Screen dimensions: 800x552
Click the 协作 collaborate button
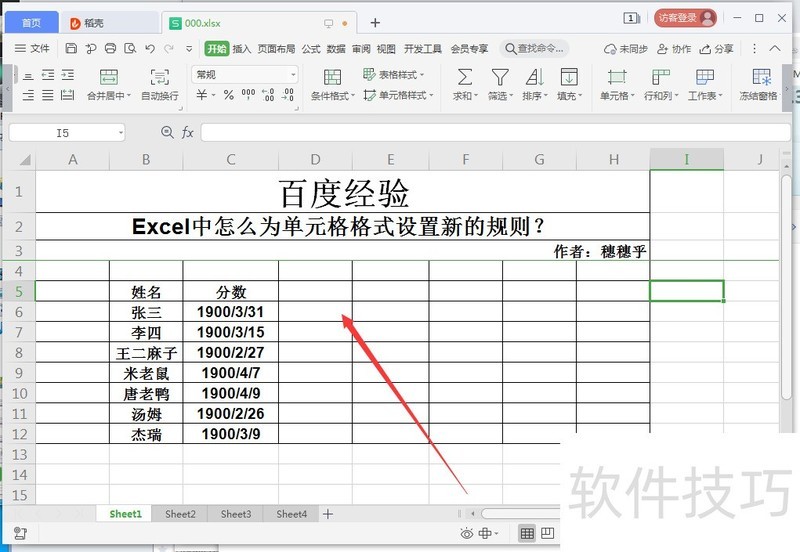pos(674,48)
